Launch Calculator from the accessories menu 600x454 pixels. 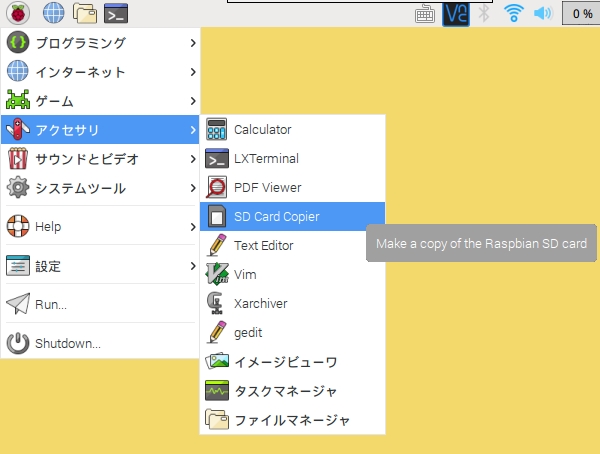coord(262,130)
